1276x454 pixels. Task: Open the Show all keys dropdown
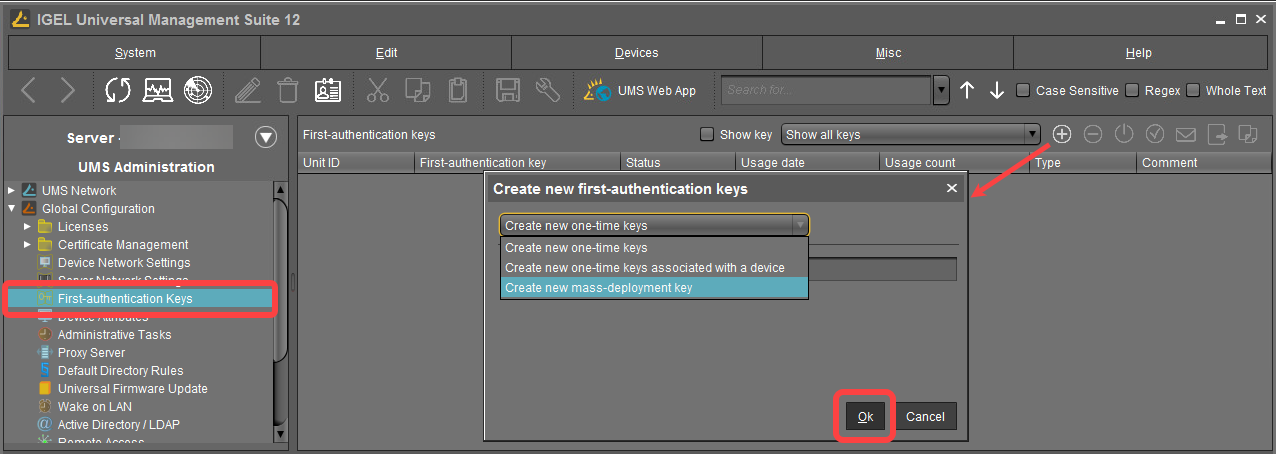tap(910, 134)
